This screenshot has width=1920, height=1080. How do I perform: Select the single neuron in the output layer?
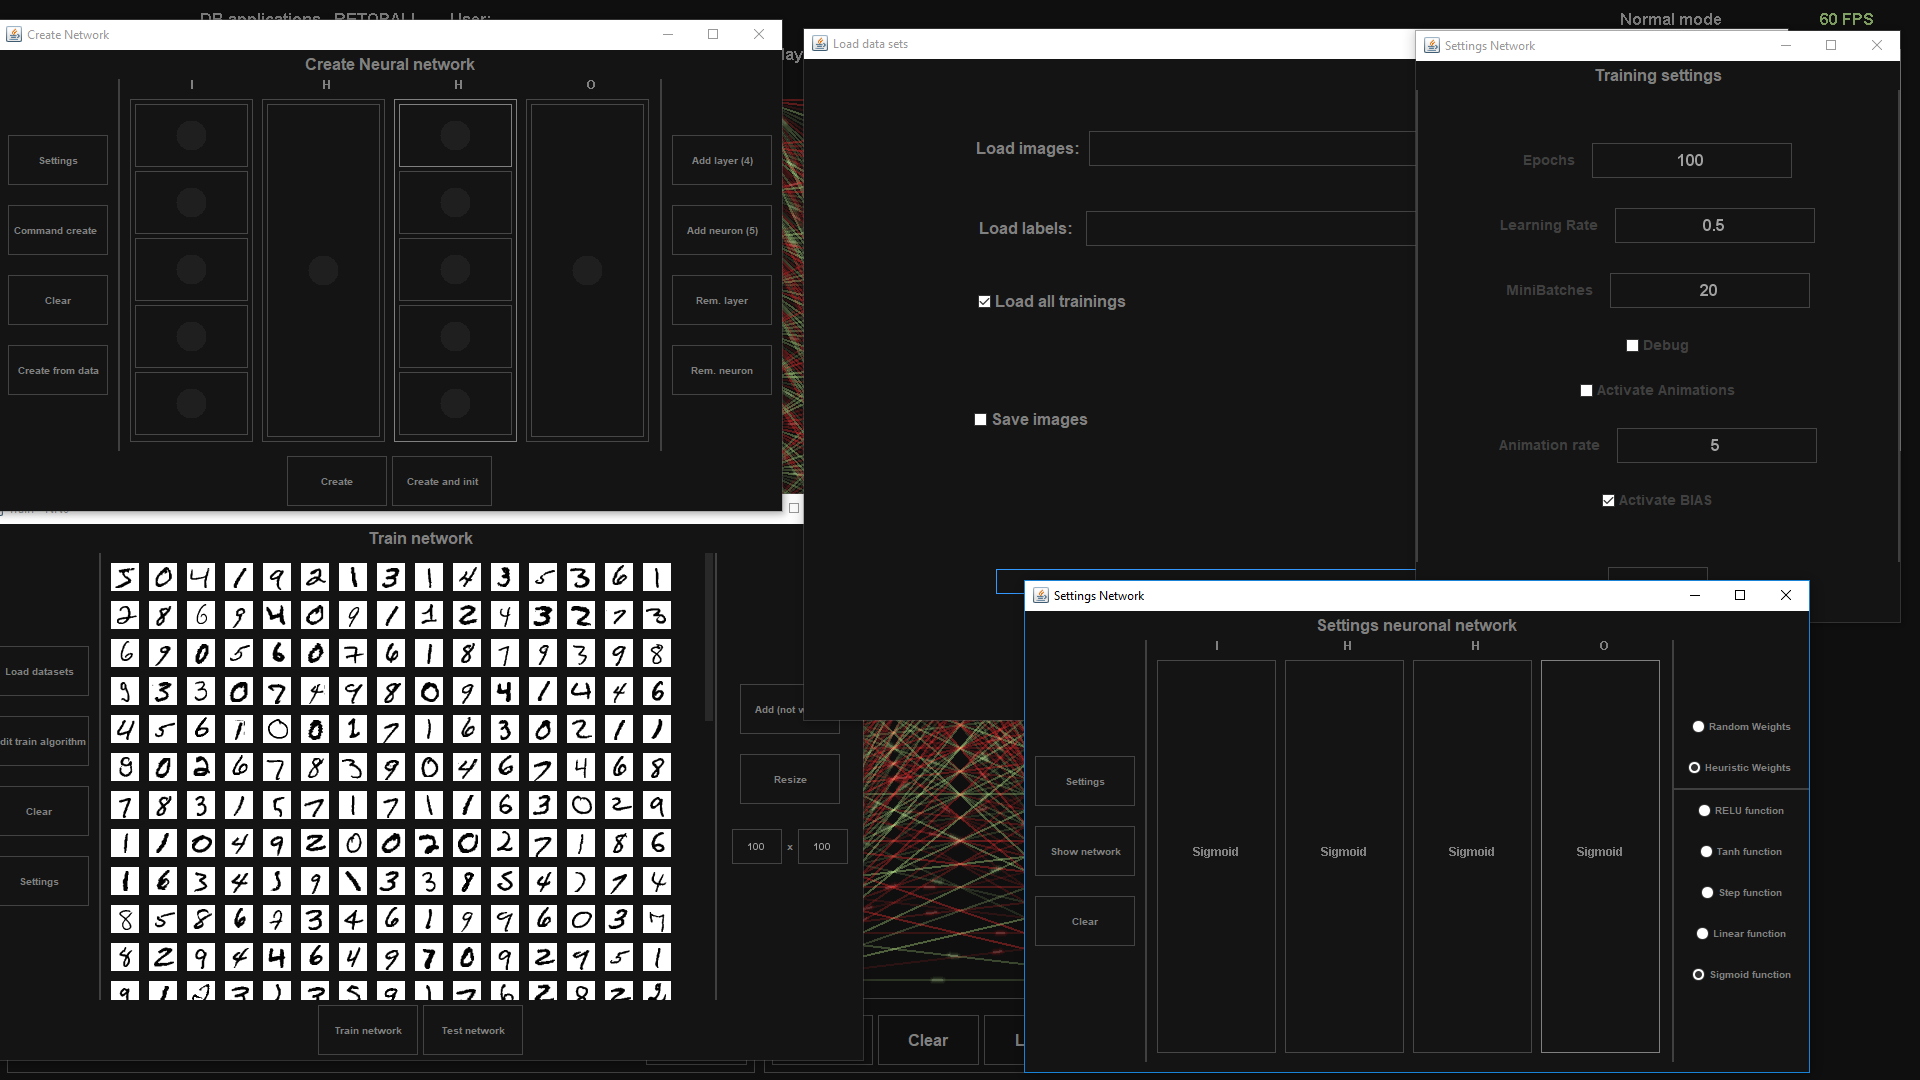(587, 270)
